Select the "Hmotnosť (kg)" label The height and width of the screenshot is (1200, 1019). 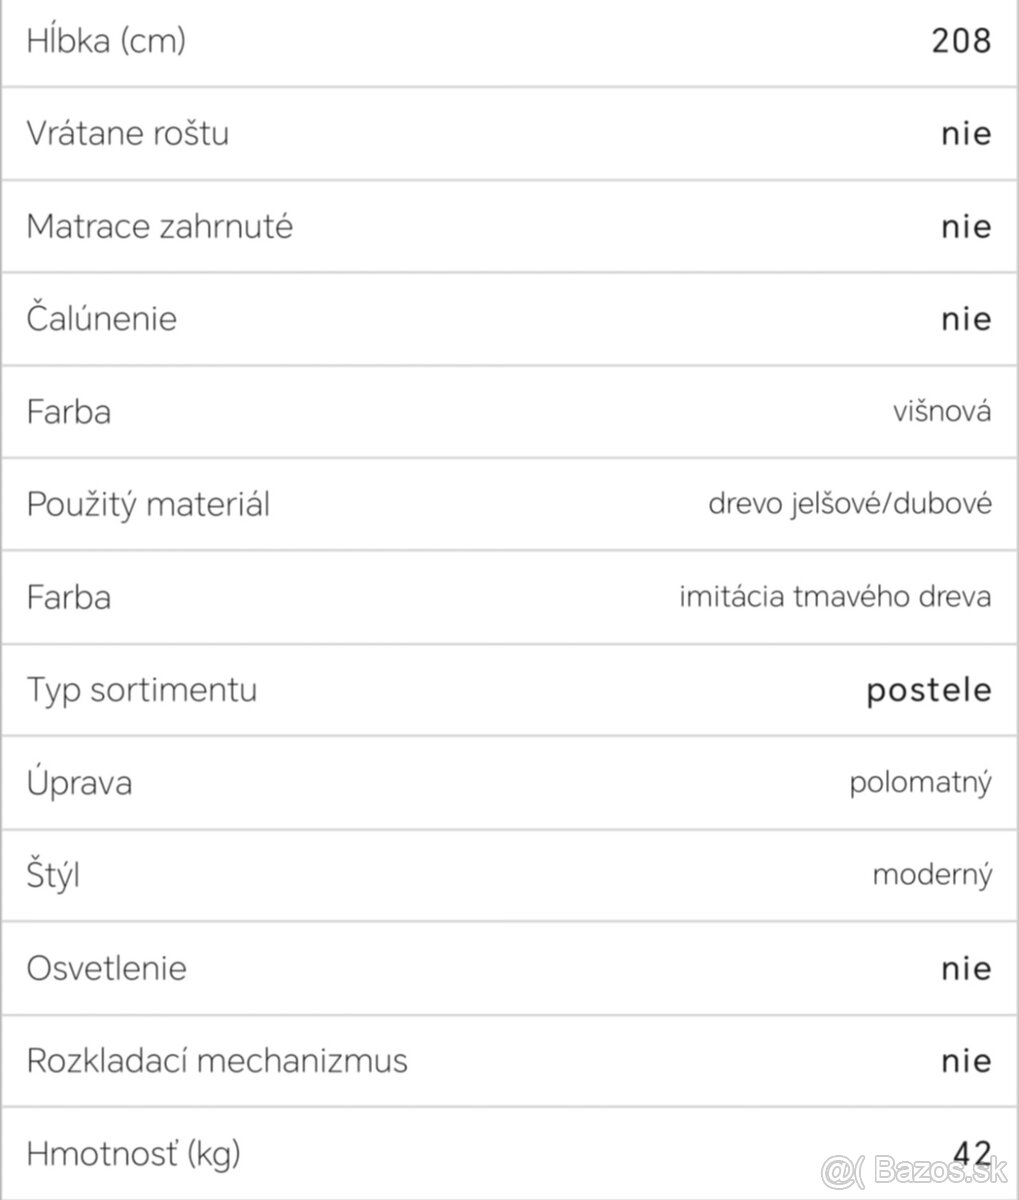(x=133, y=1154)
